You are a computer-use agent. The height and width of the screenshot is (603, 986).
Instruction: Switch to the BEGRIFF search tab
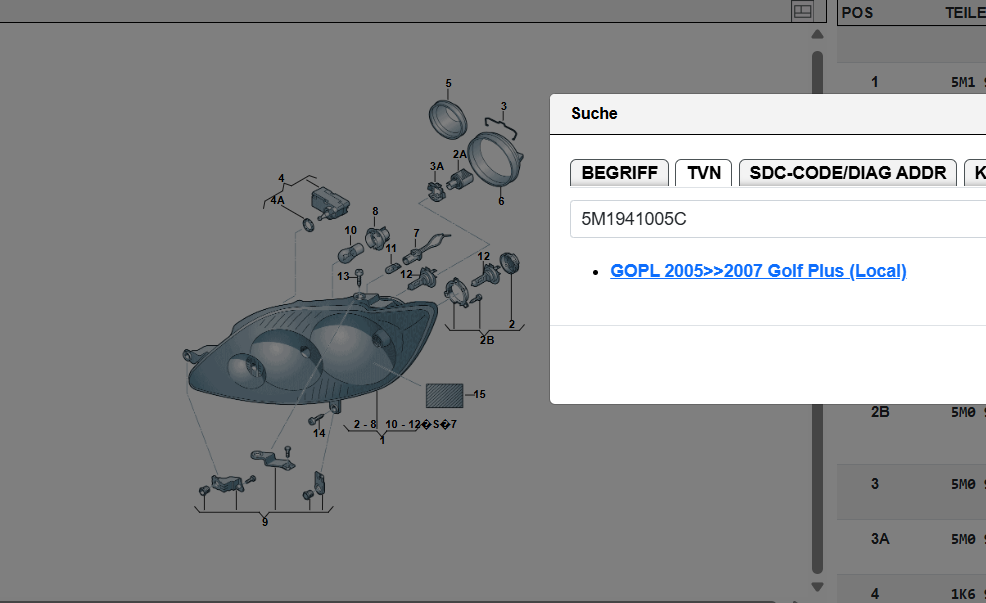(619, 173)
